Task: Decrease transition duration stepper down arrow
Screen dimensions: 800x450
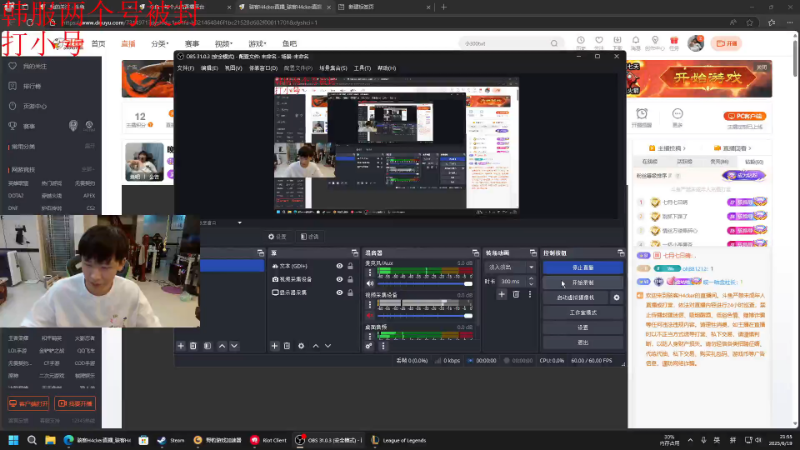Action: 531,284
